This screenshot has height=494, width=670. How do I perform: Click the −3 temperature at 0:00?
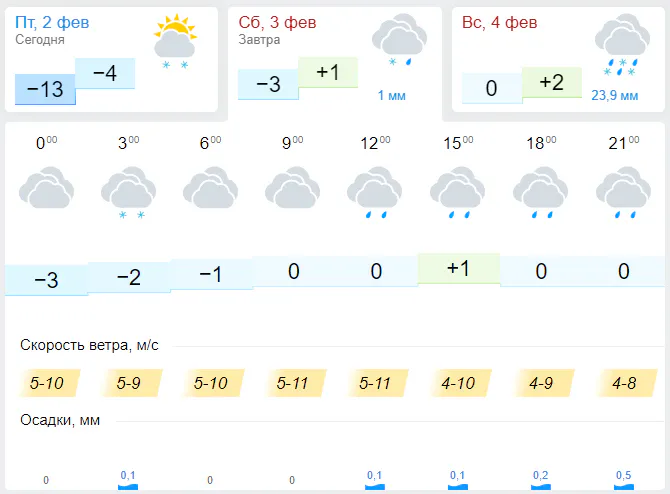point(46,281)
